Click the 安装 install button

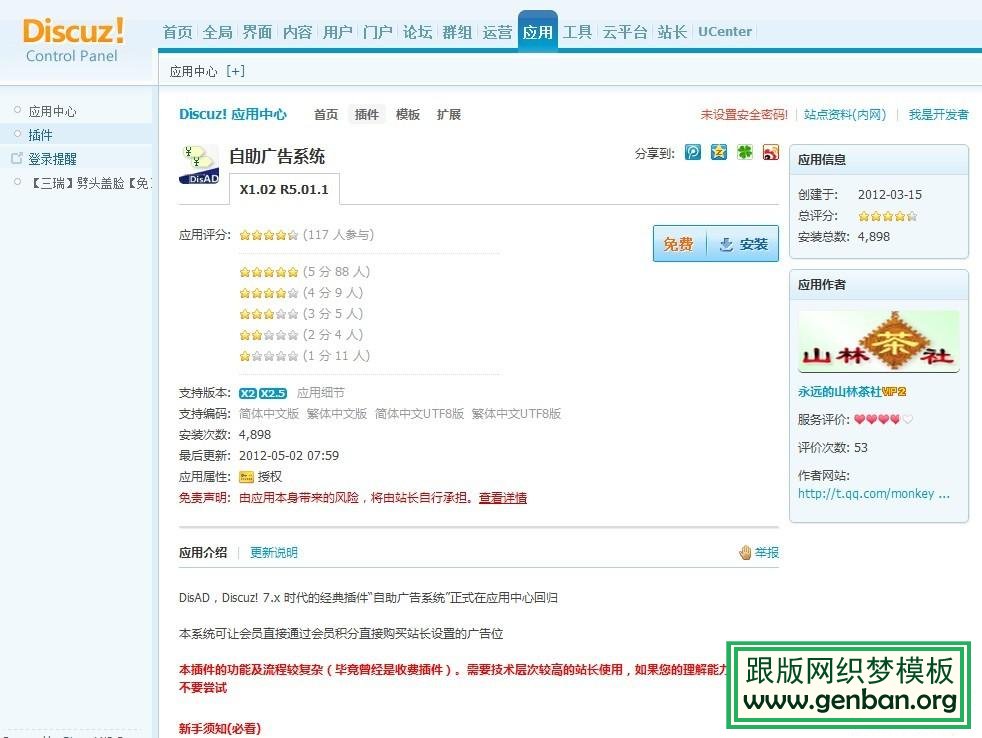(743, 244)
